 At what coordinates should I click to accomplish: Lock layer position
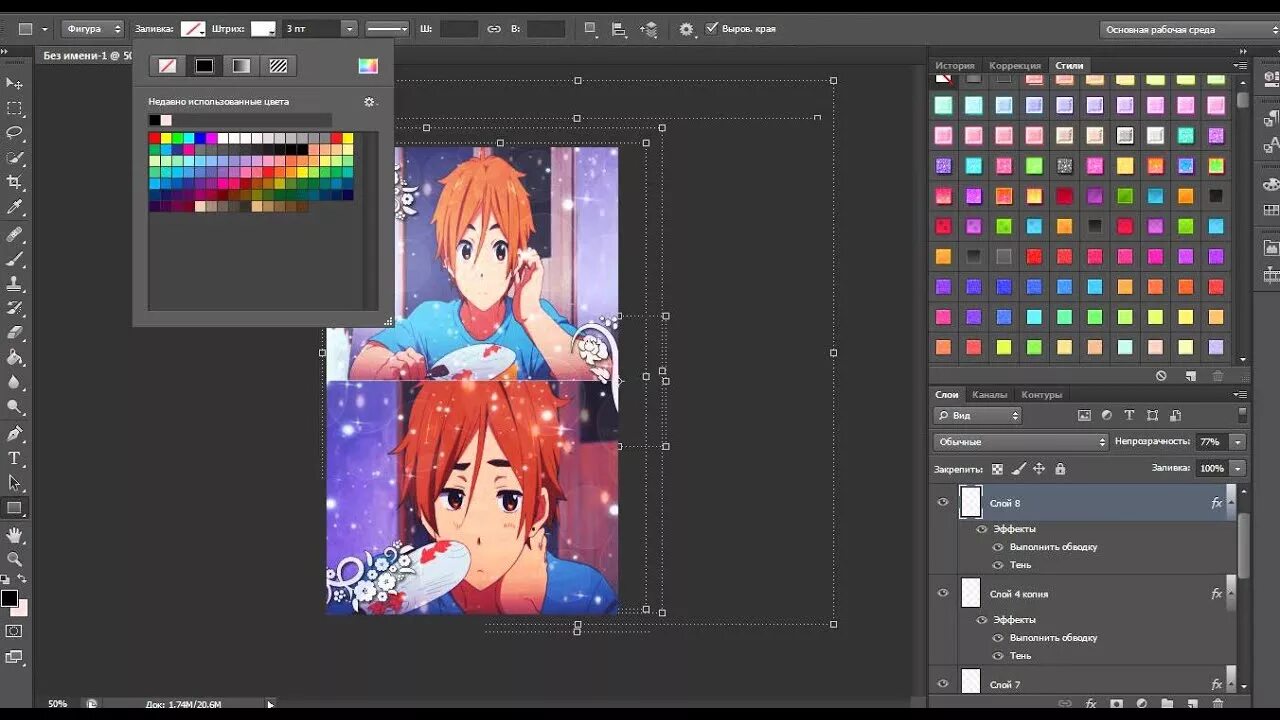1039,468
